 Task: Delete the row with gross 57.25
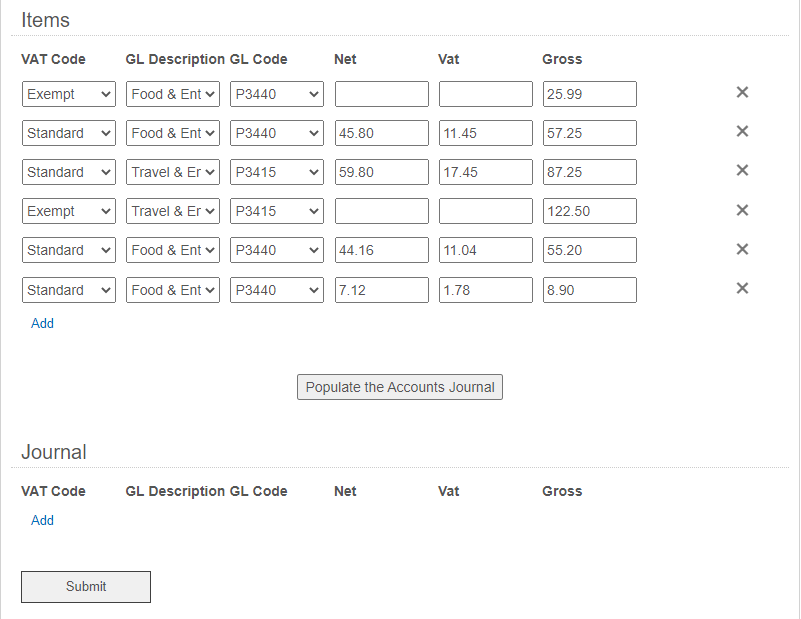coord(742,132)
